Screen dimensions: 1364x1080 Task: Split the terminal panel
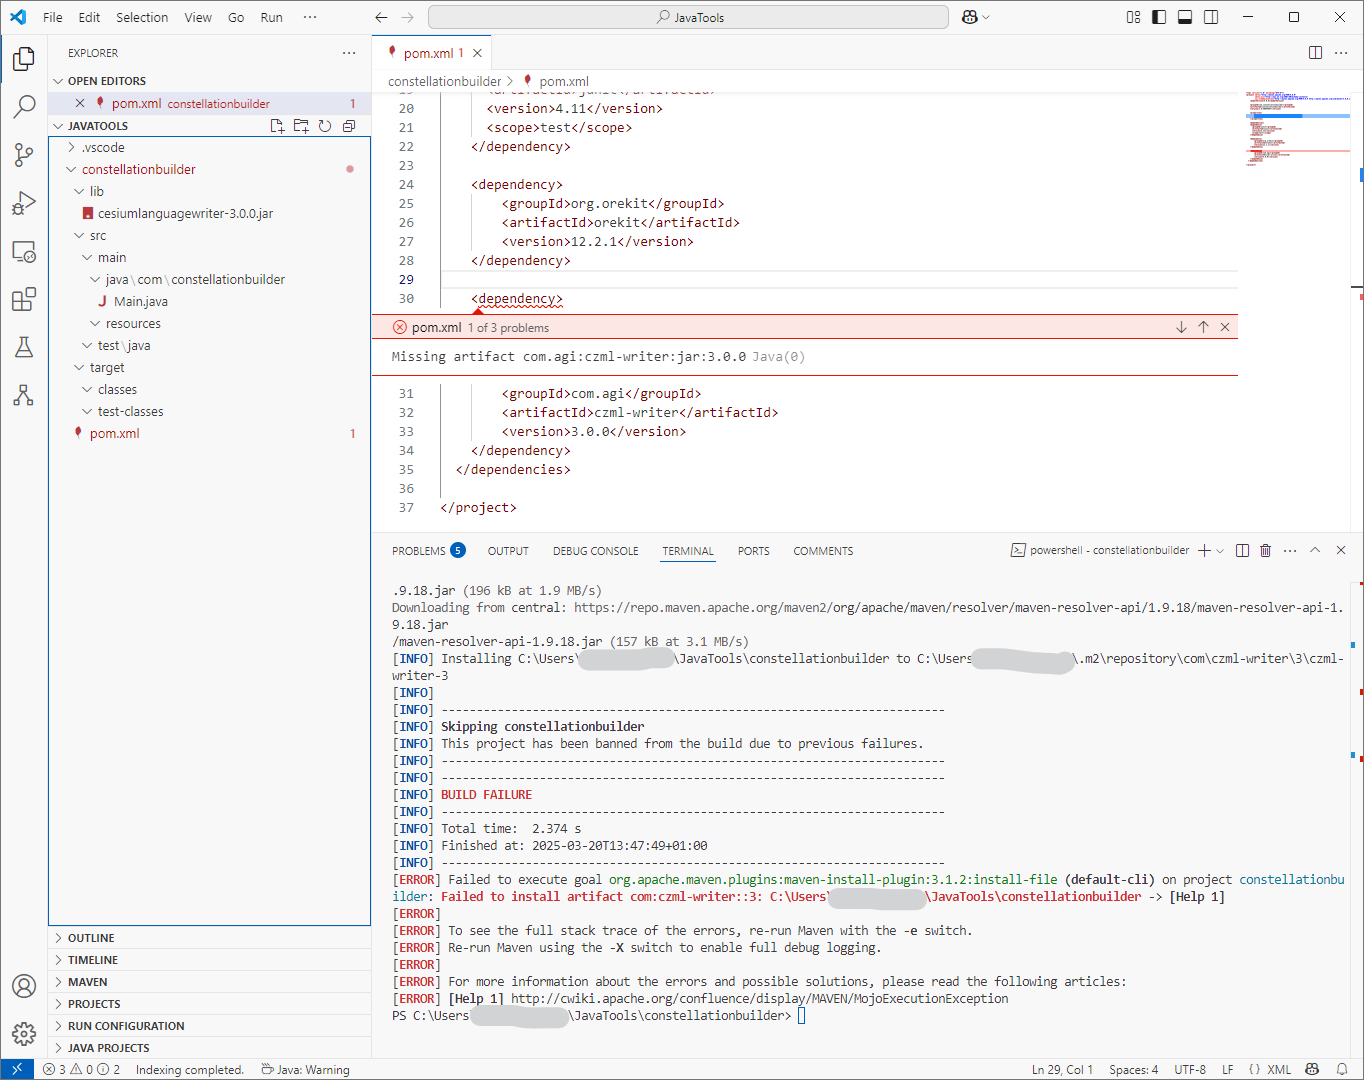click(1242, 551)
